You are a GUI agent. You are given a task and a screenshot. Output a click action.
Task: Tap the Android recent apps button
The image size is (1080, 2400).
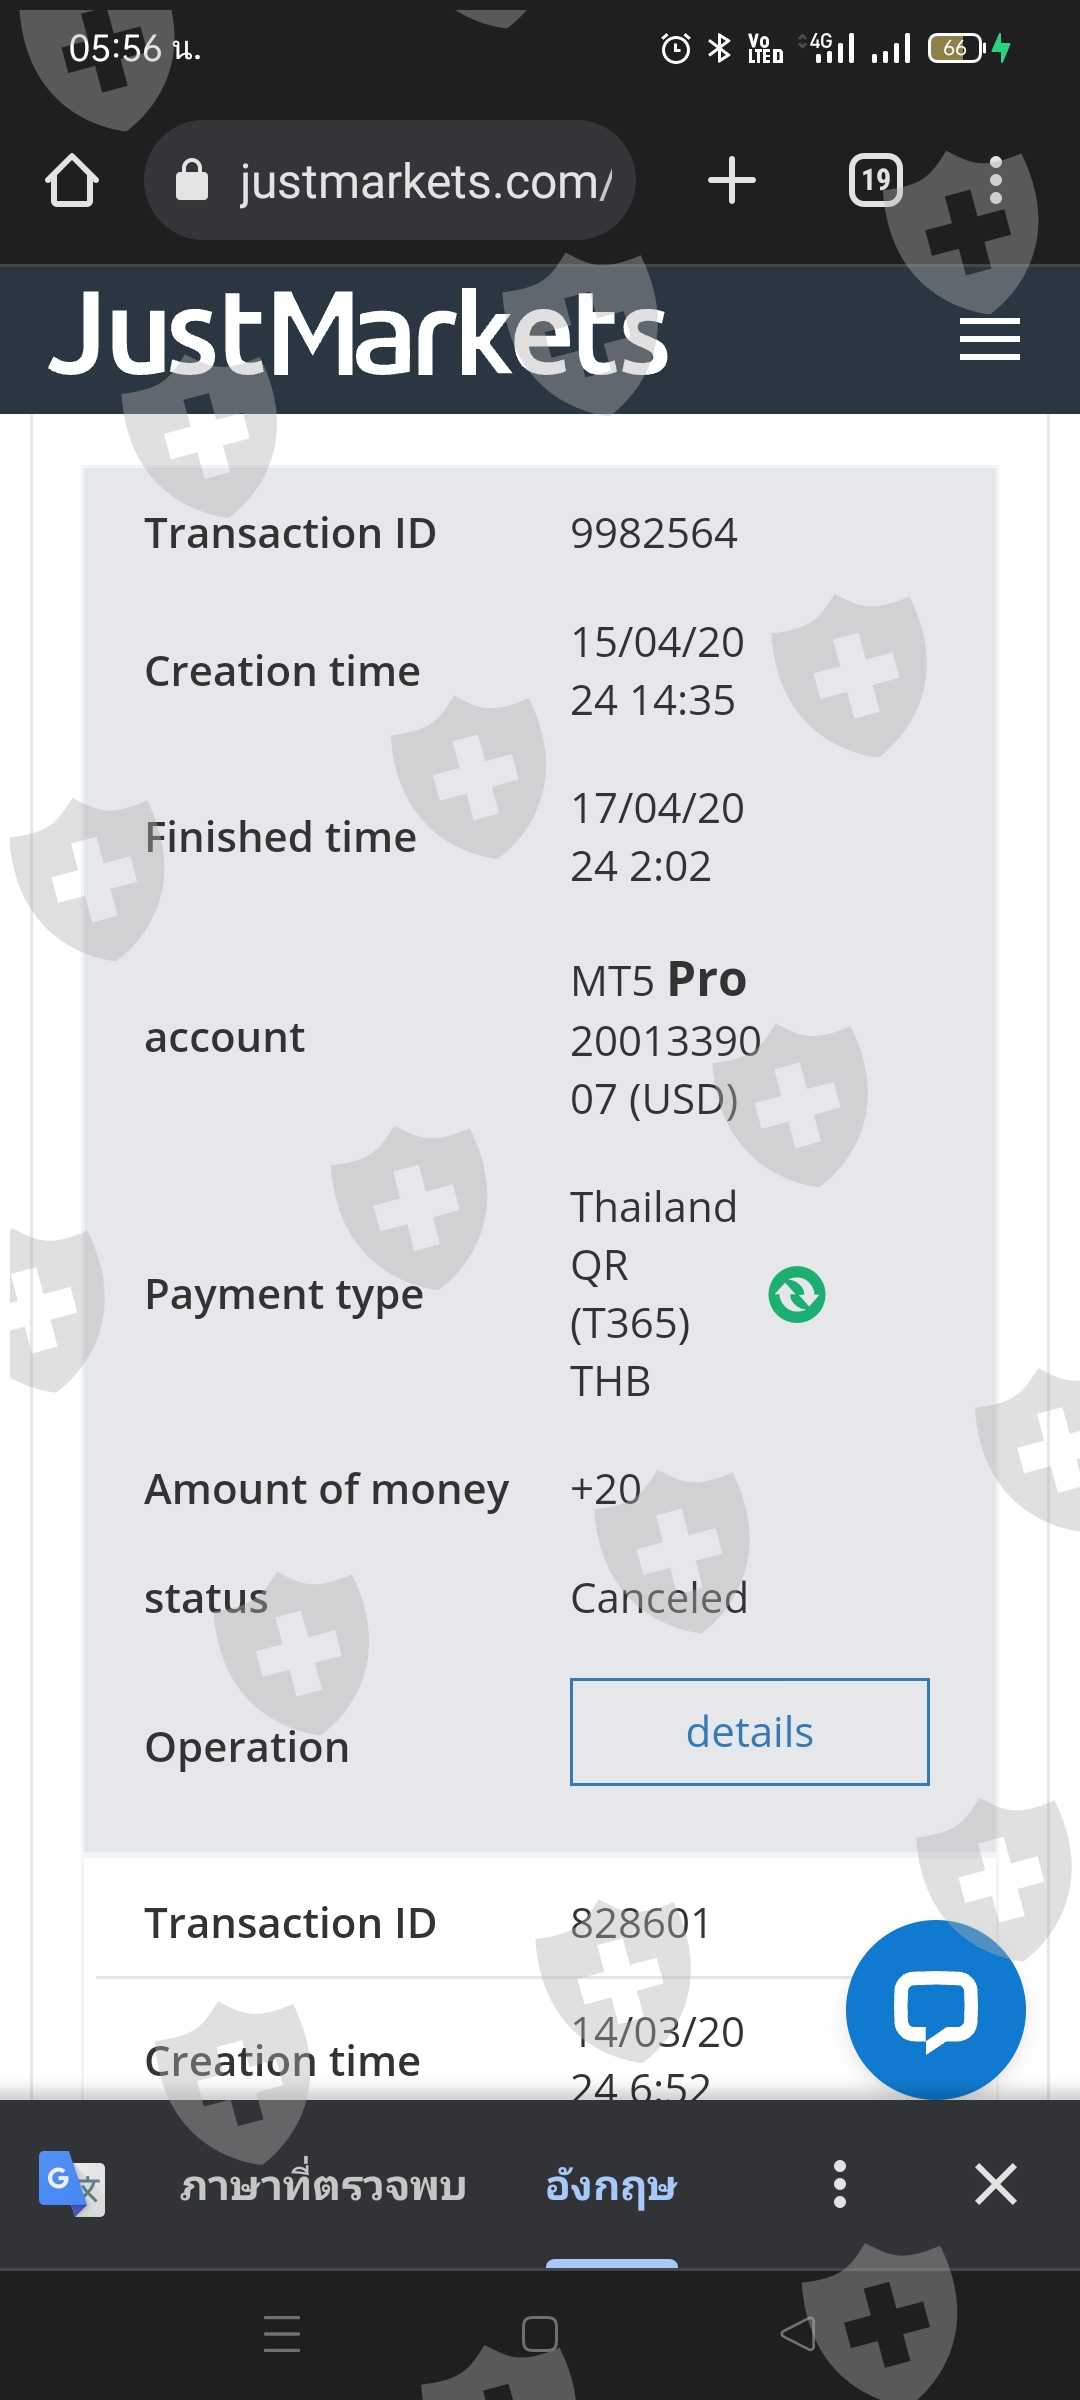click(x=282, y=2334)
